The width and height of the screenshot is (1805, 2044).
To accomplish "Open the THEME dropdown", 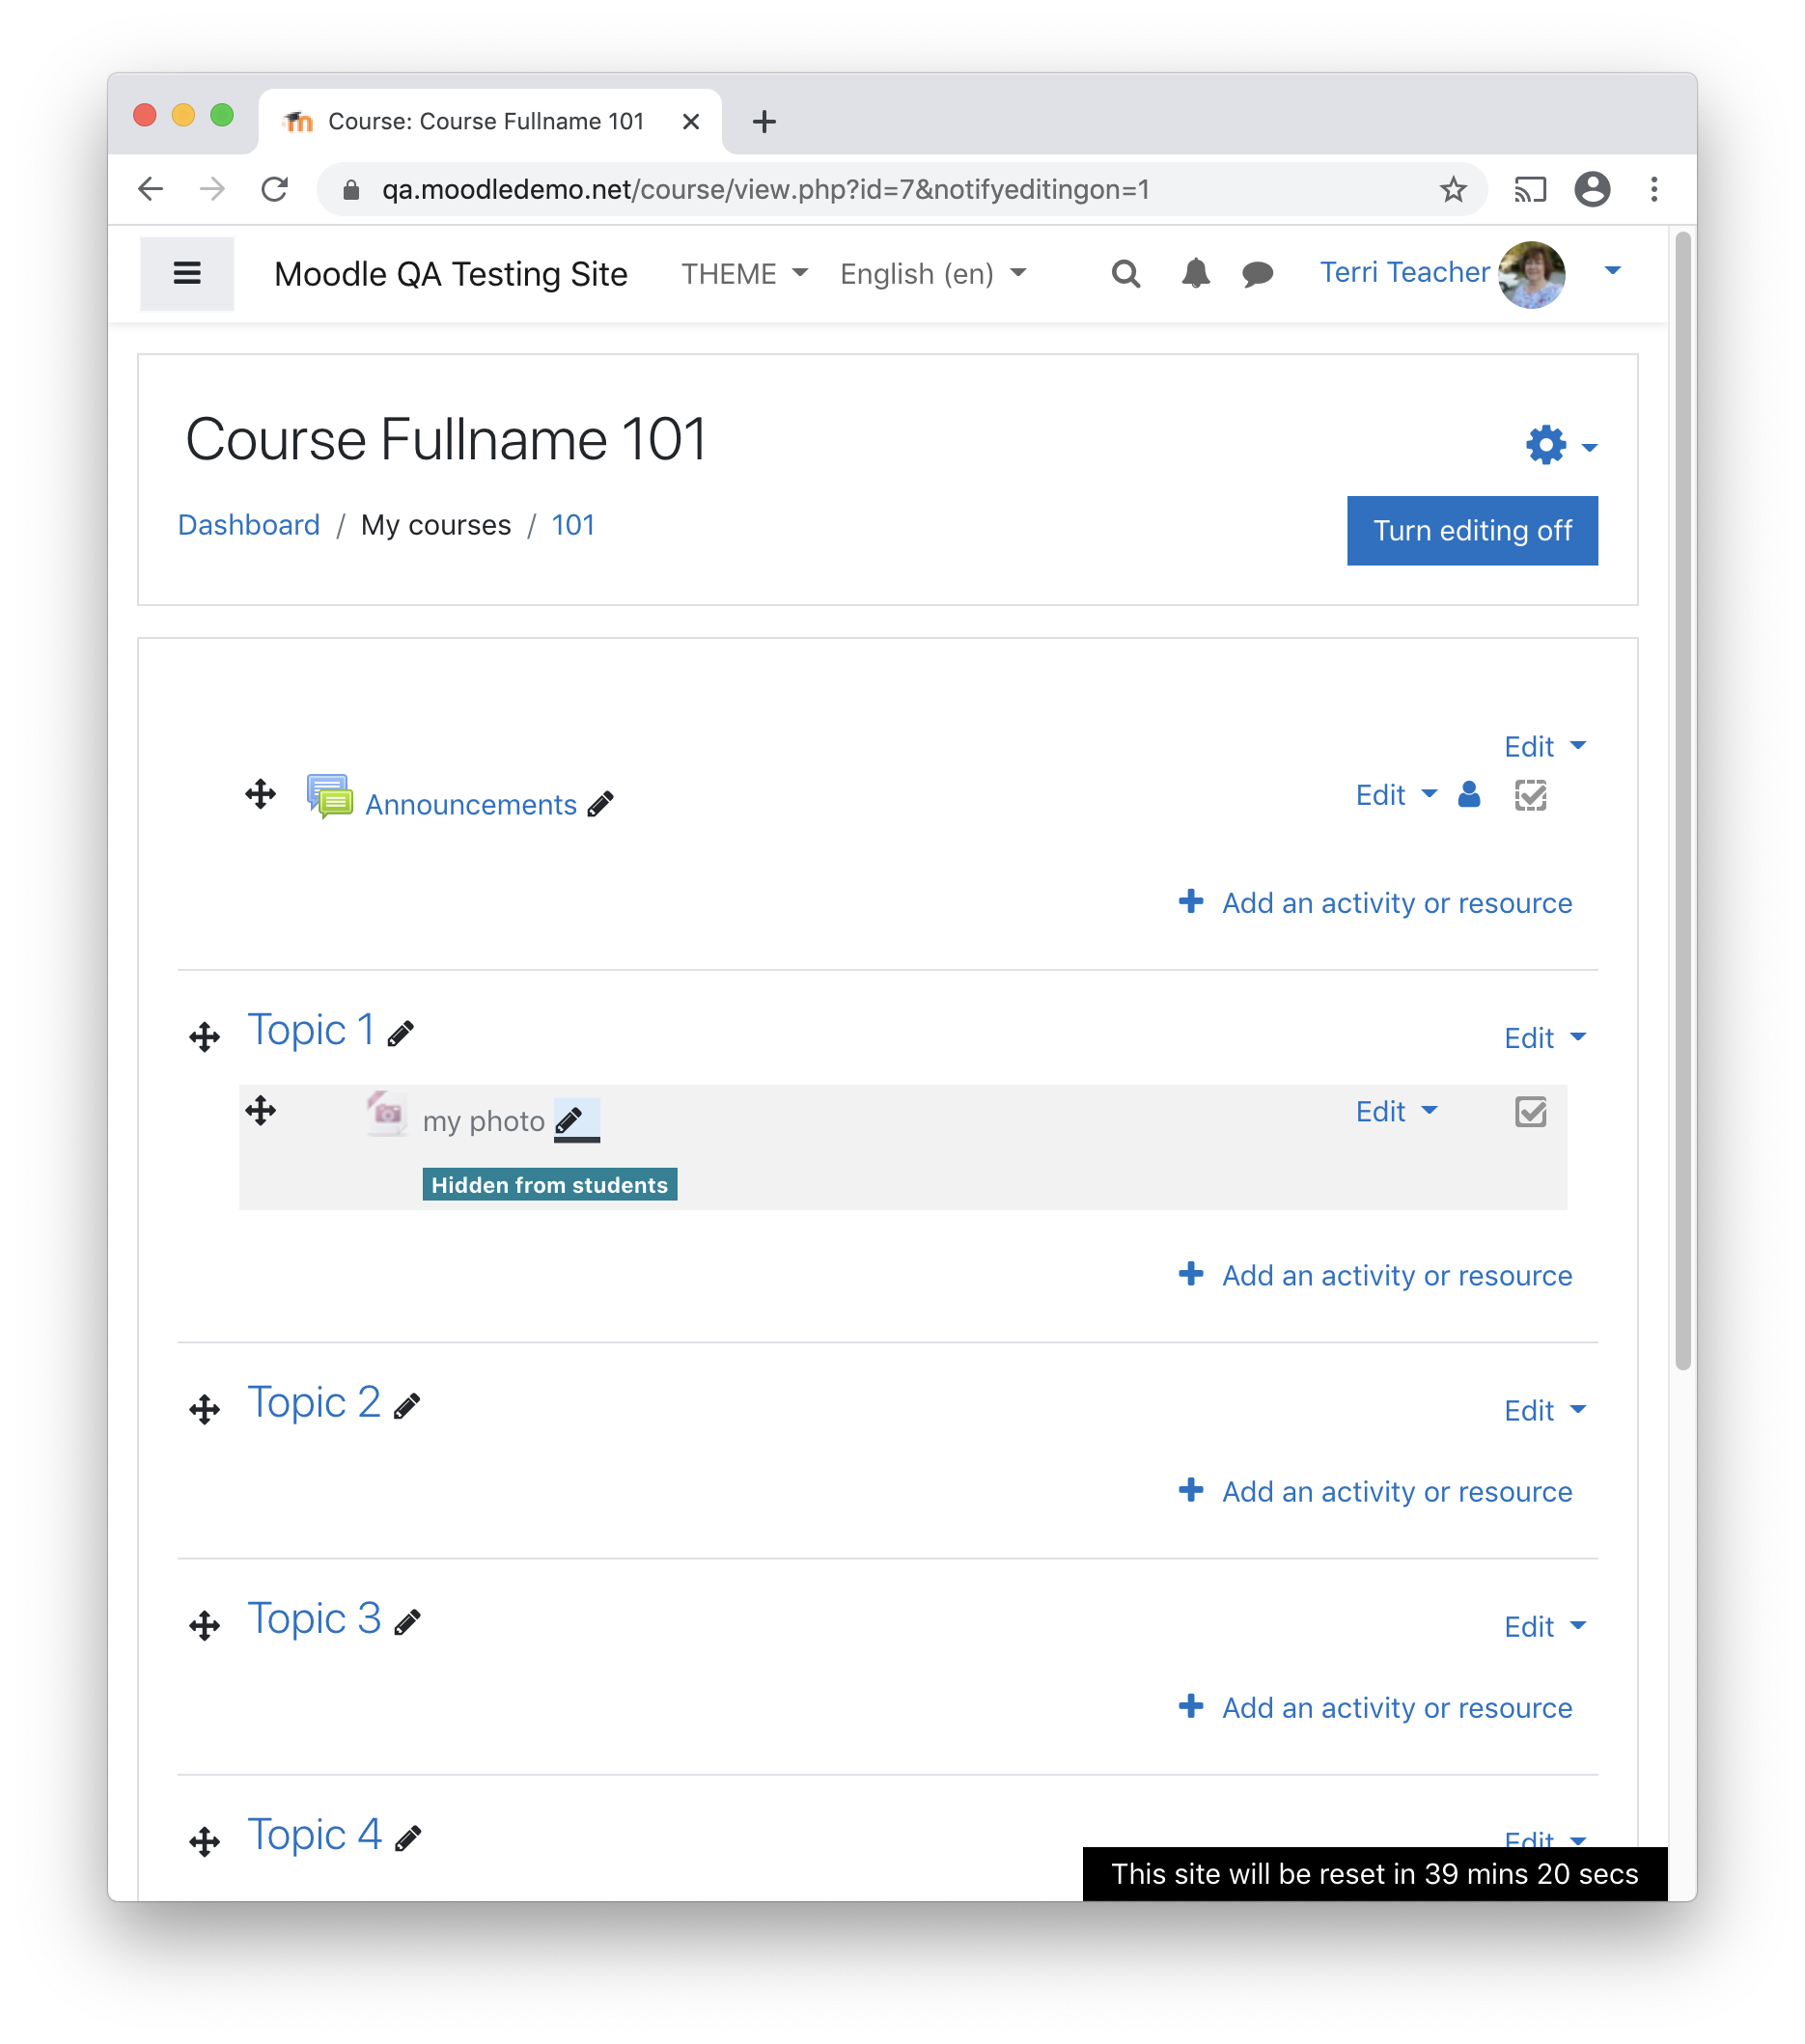I will 744,274.
